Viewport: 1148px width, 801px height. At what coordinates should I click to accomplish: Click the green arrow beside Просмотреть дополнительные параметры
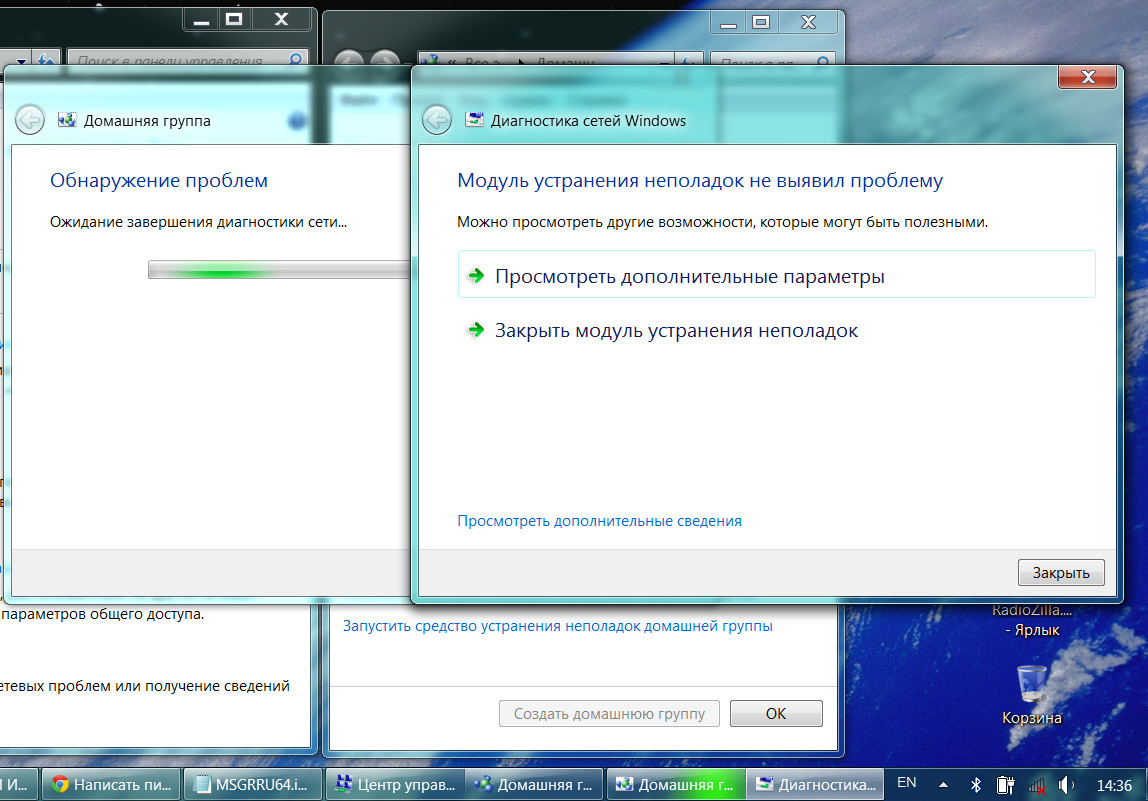(476, 276)
